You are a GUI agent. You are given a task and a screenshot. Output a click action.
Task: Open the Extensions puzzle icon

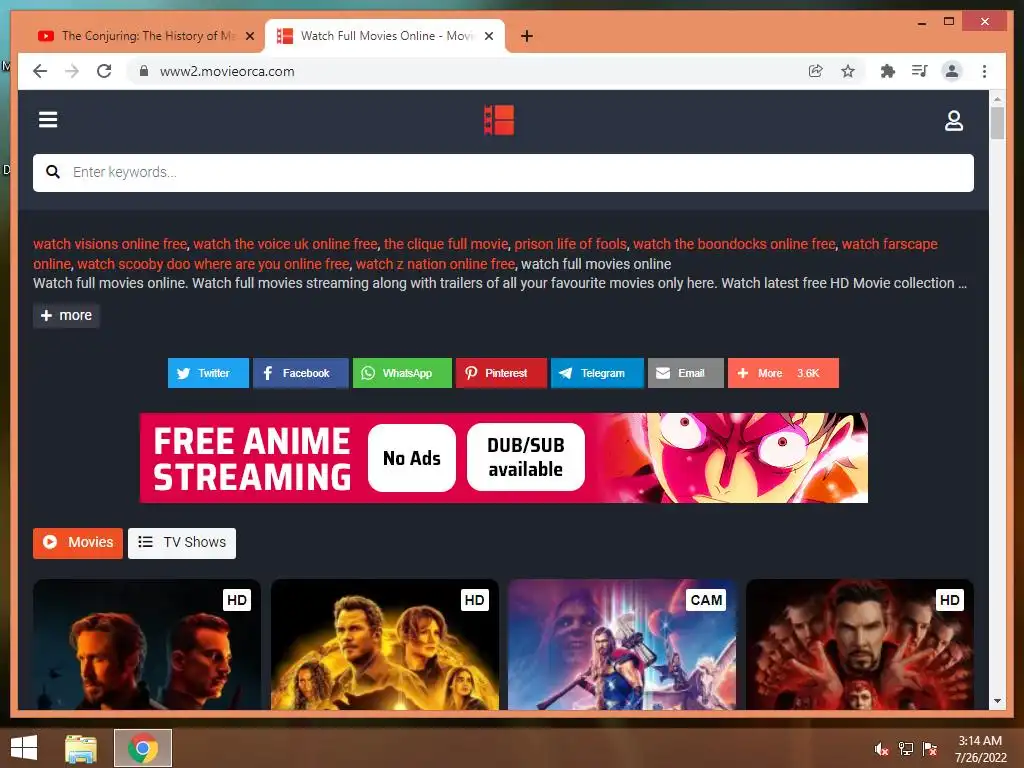888,71
